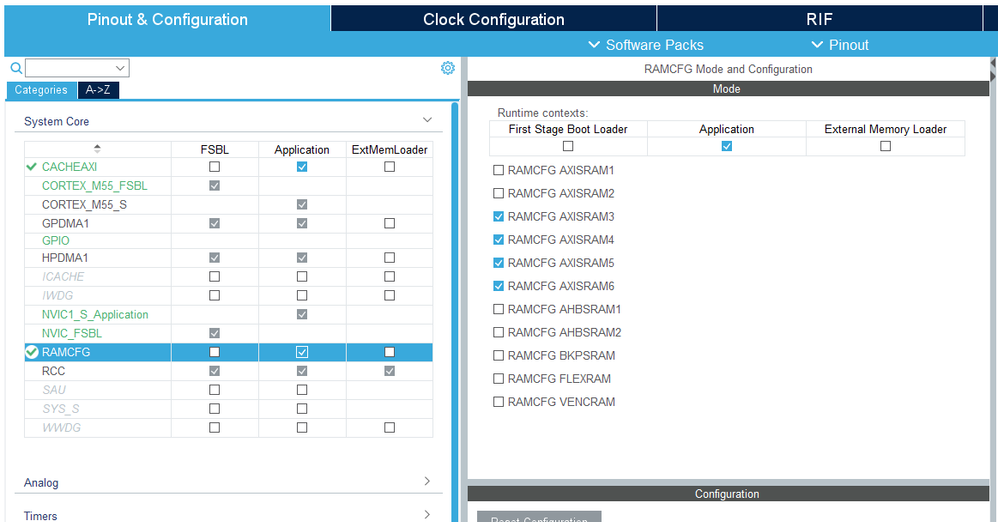Click the status check icon beside RAMCFG

click(32, 352)
